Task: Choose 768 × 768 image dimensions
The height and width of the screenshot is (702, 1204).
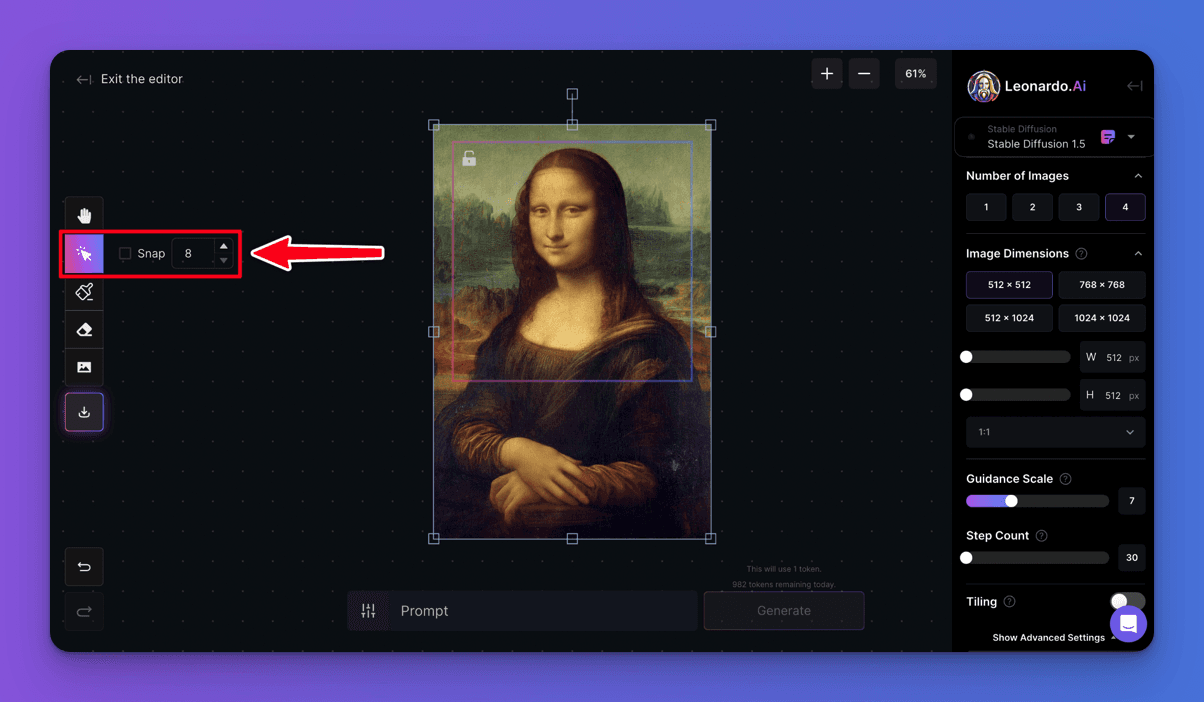Action: 1102,285
